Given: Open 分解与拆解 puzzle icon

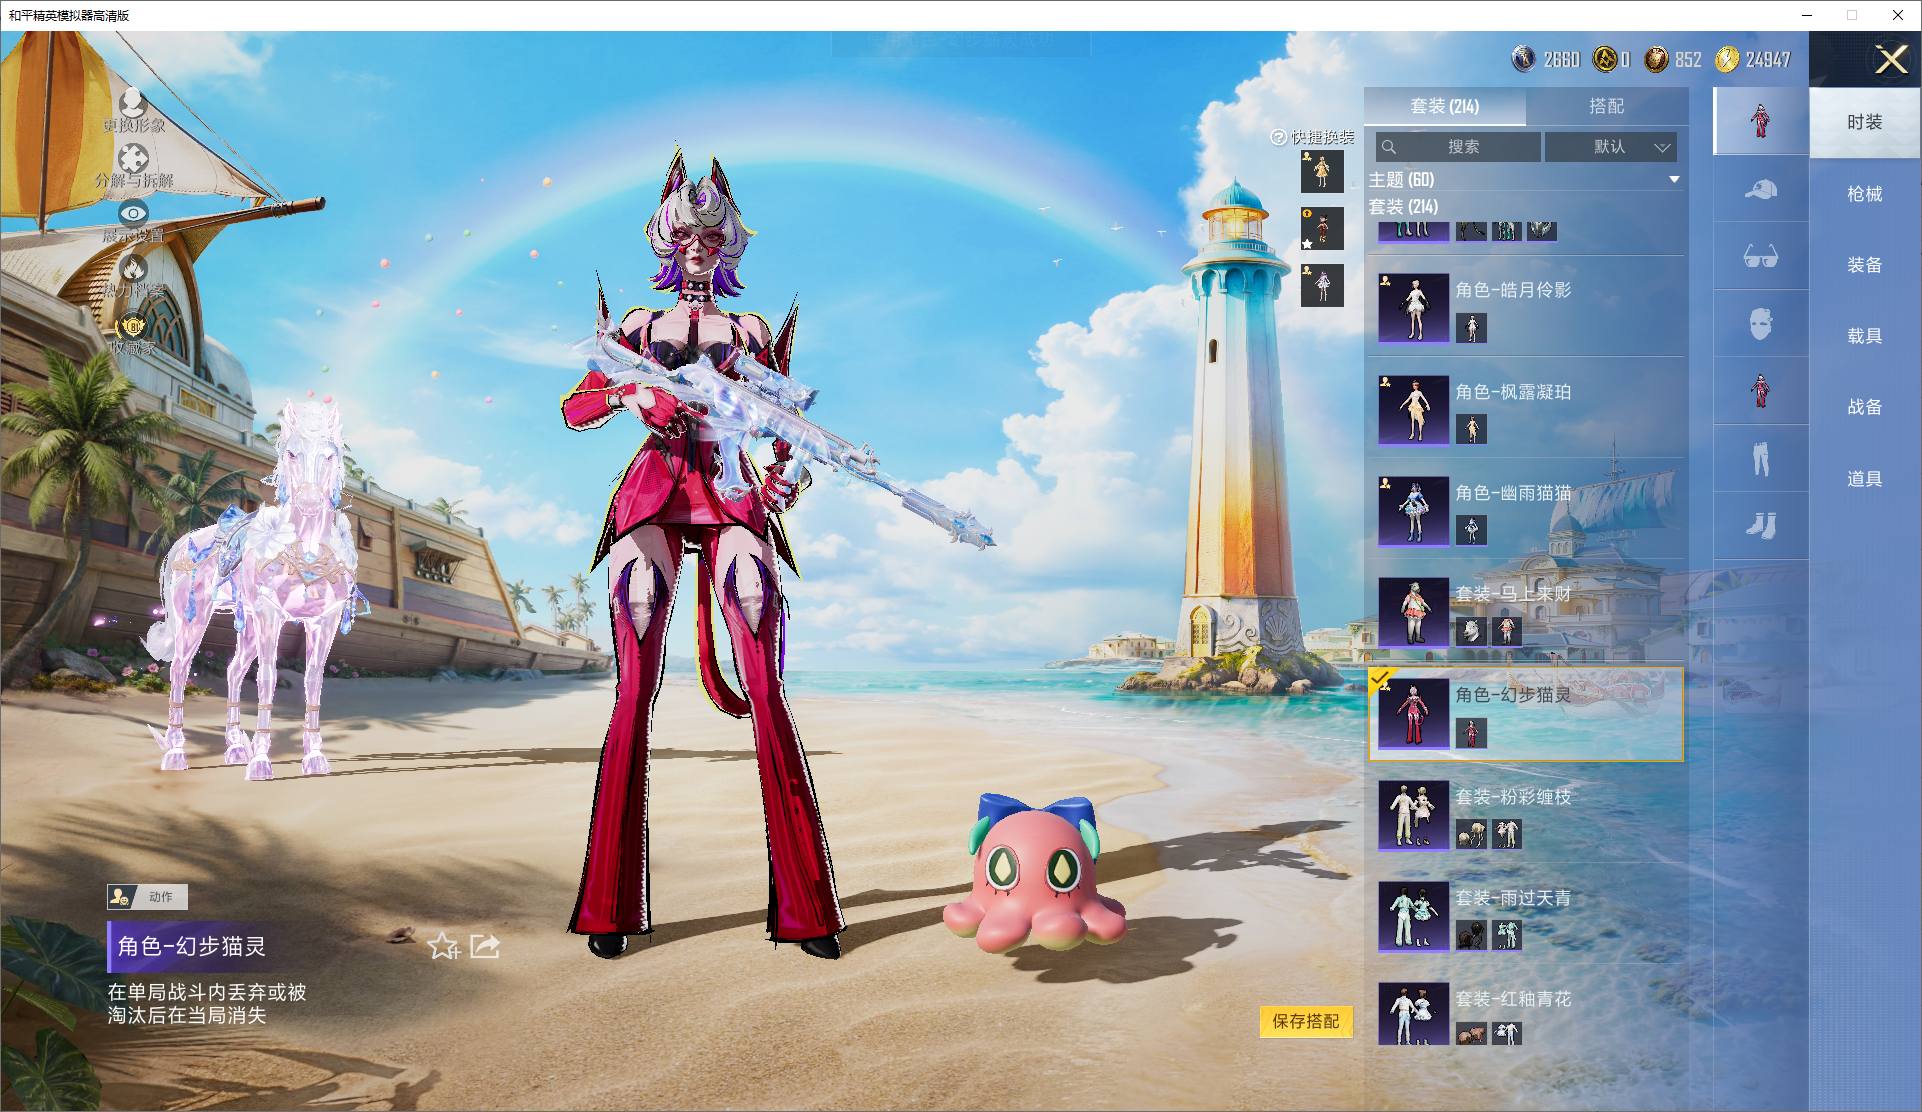Looking at the screenshot, I should [x=133, y=158].
